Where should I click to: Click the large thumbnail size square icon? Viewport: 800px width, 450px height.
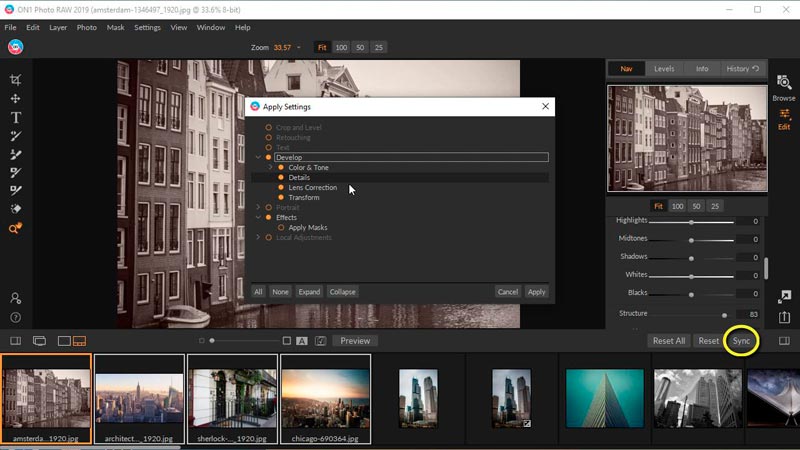coord(287,341)
